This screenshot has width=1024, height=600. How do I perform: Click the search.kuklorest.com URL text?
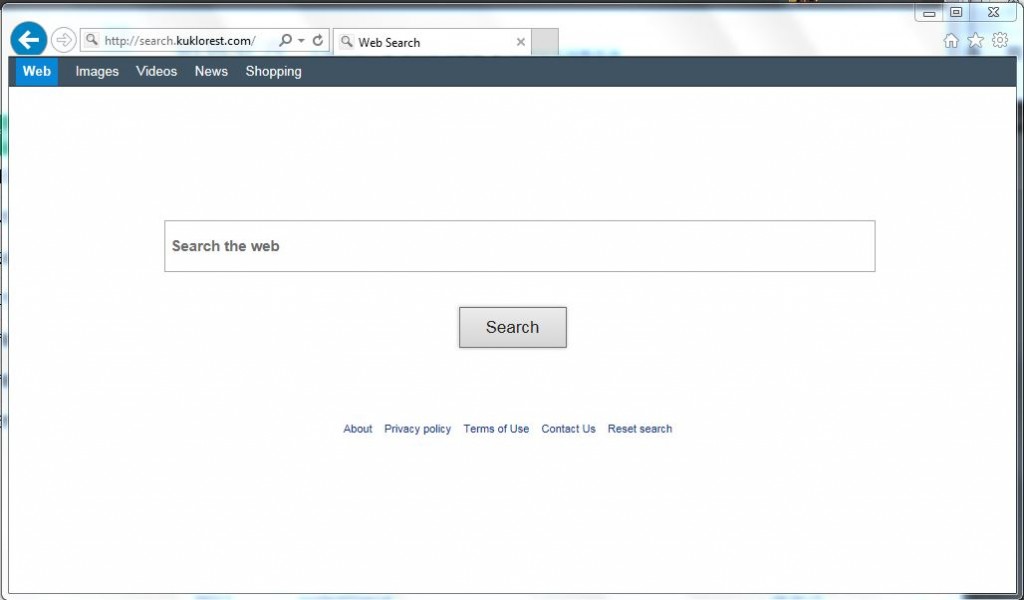pyautogui.click(x=180, y=40)
